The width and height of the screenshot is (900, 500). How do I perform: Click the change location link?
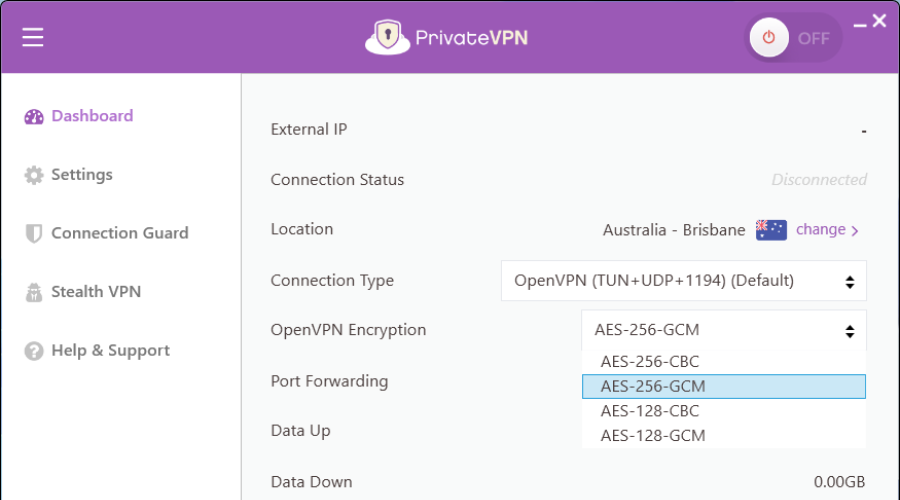tap(827, 230)
